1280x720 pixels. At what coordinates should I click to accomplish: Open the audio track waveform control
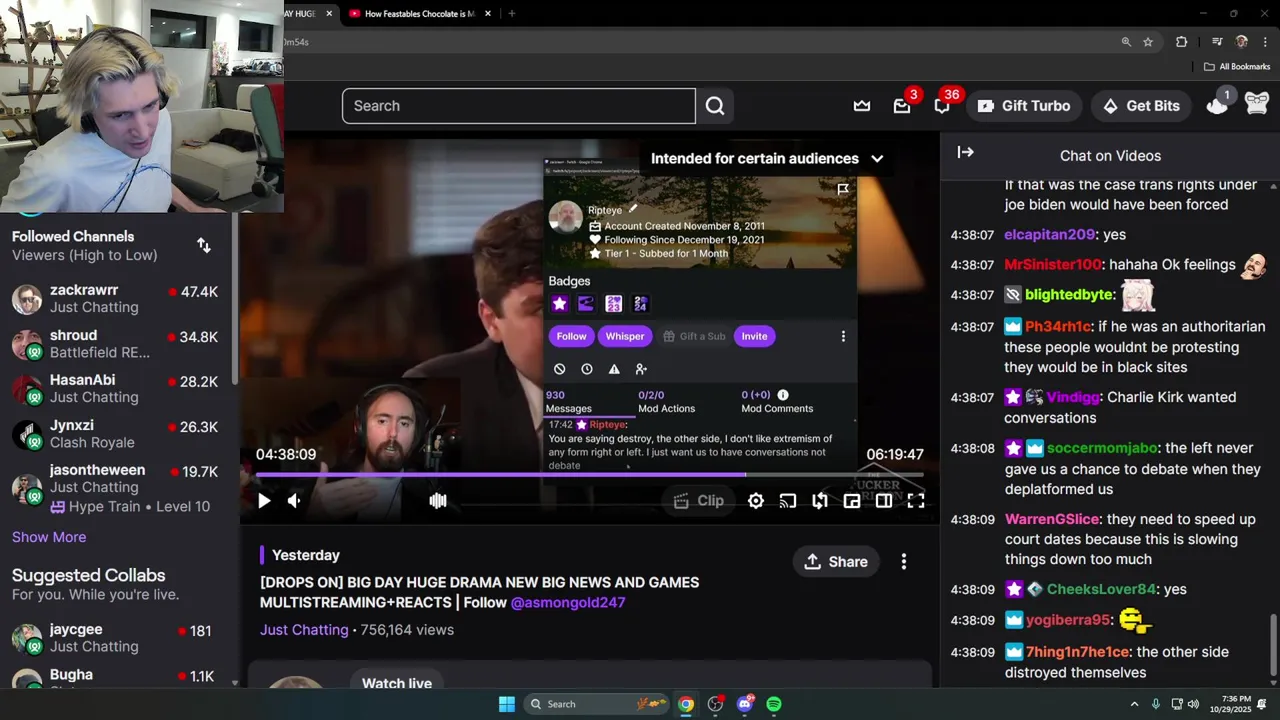[x=438, y=501]
